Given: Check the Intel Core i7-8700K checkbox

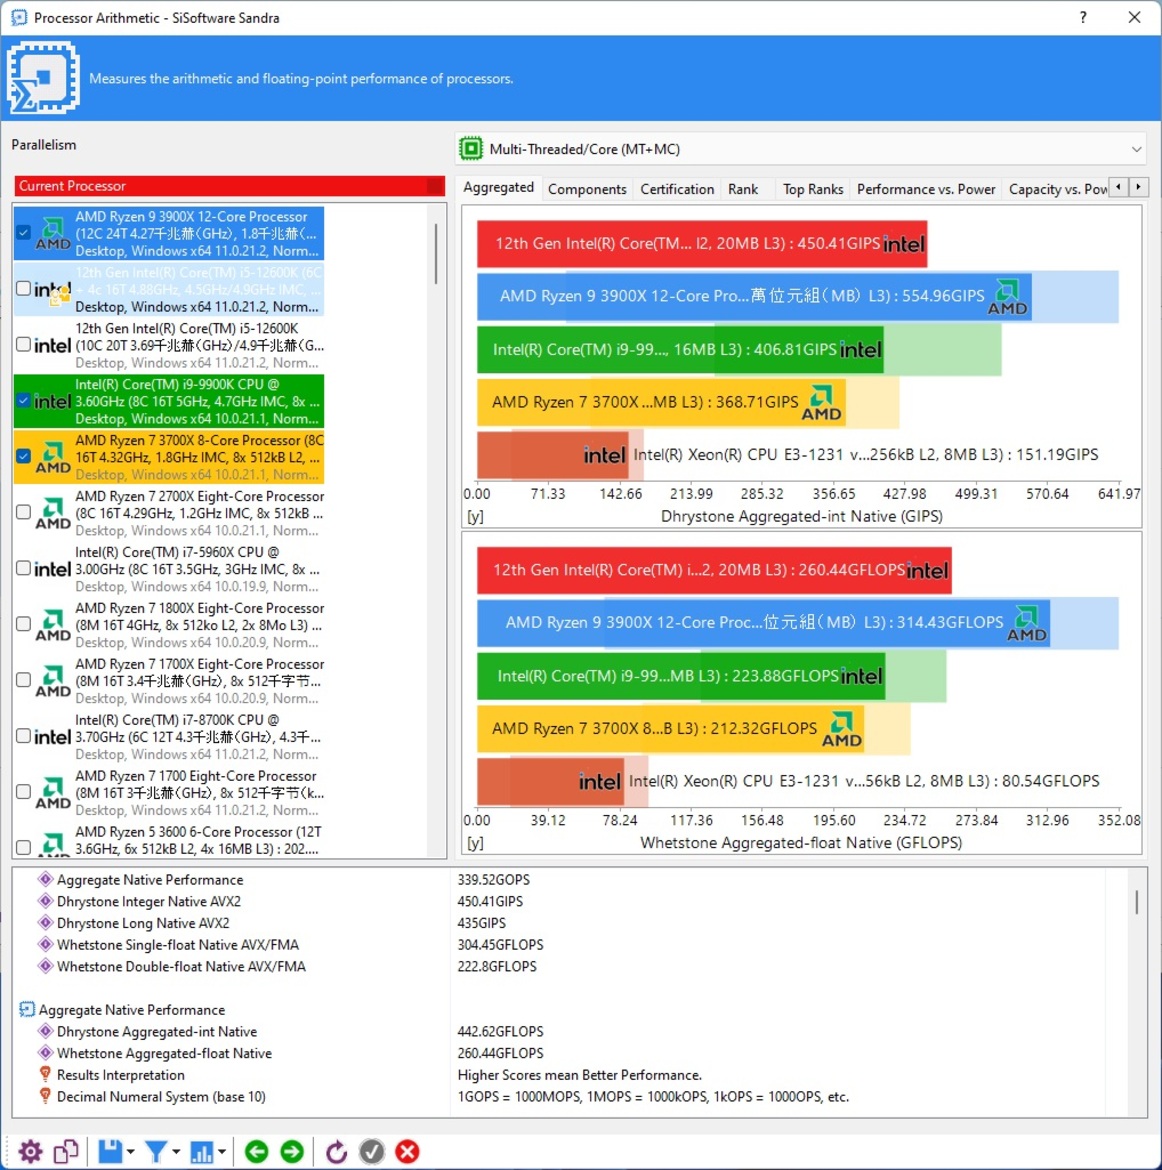Looking at the screenshot, I should (23, 736).
